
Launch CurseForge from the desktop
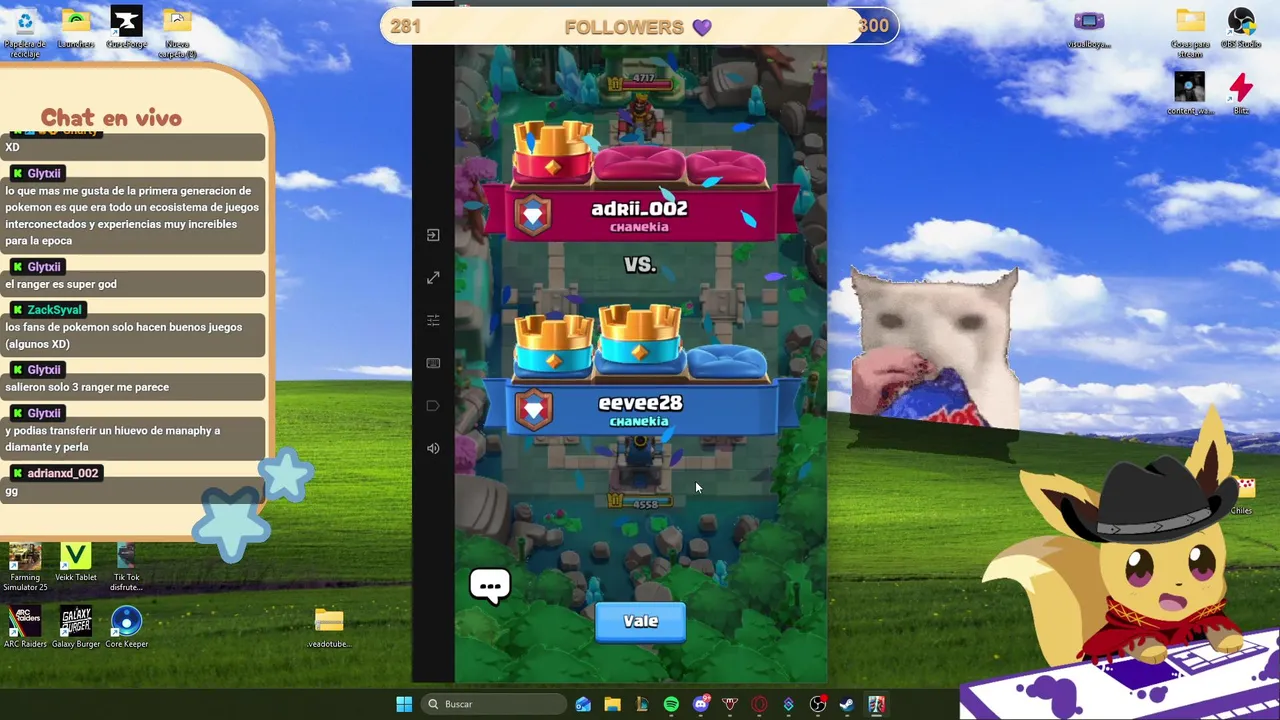pos(126,29)
